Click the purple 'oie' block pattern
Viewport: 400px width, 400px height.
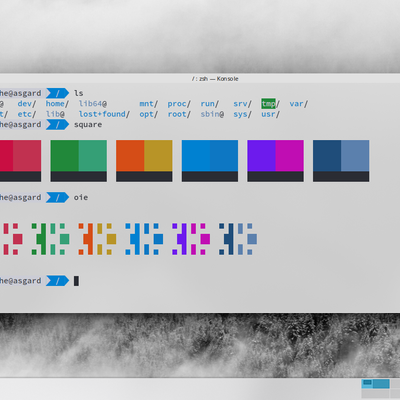191,239
